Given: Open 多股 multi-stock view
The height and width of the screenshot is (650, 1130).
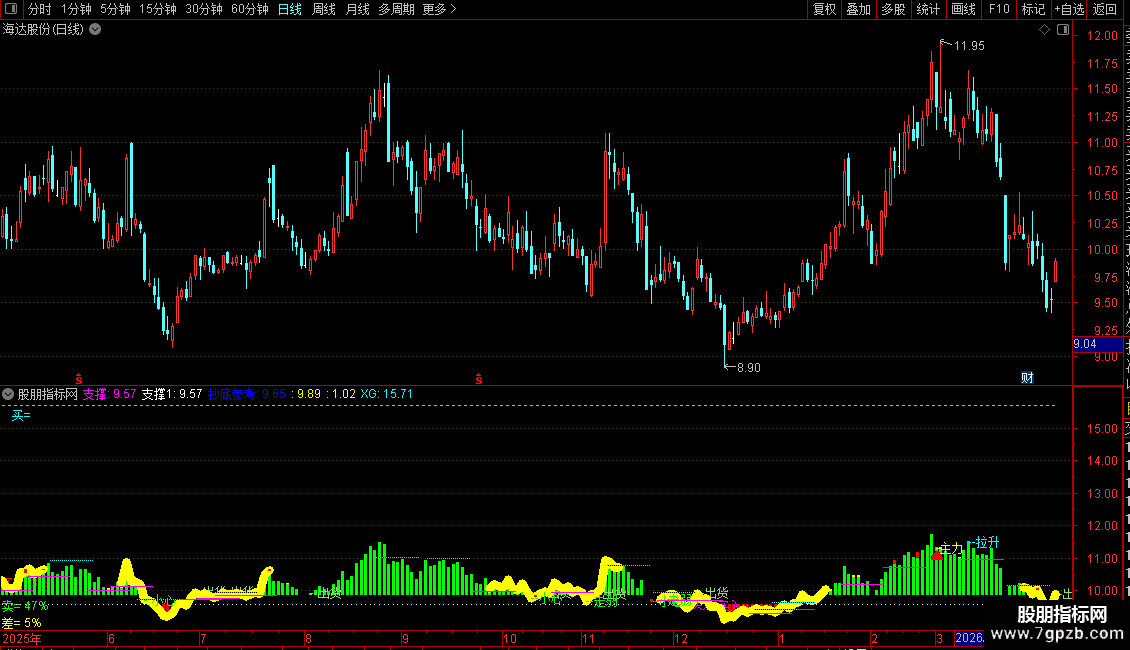Looking at the screenshot, I should [893, 9].
